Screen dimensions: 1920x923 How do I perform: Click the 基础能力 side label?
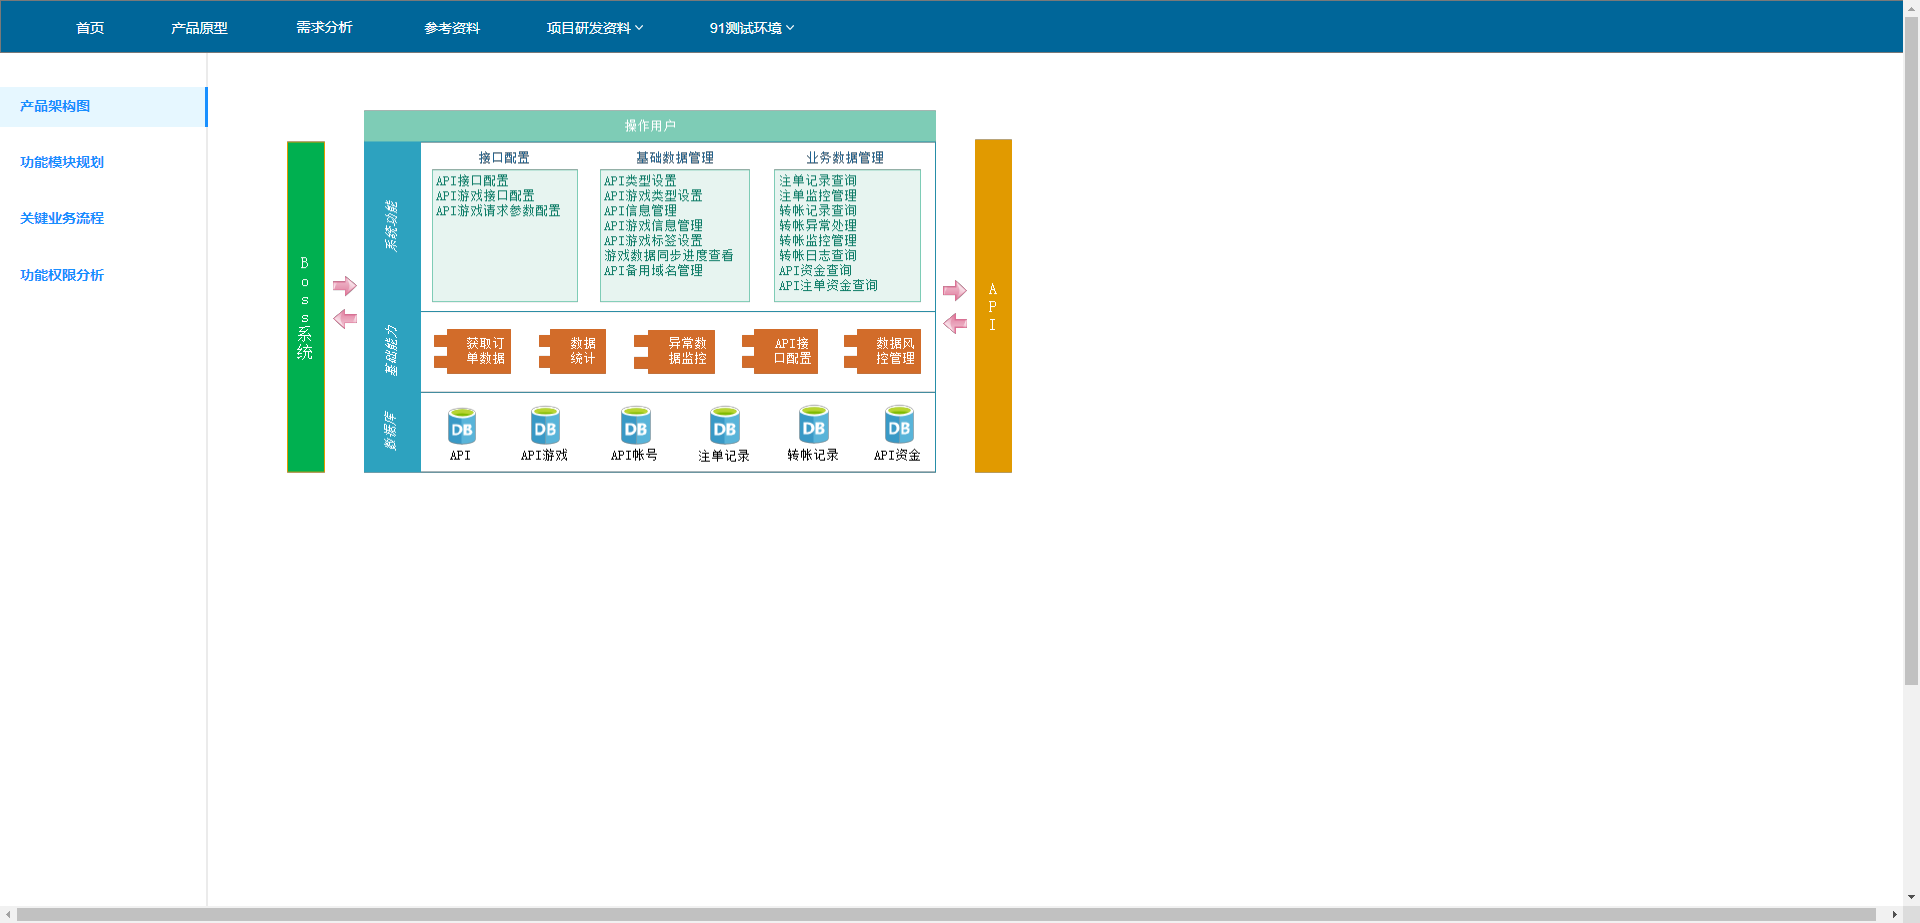(x=392, y=351)
